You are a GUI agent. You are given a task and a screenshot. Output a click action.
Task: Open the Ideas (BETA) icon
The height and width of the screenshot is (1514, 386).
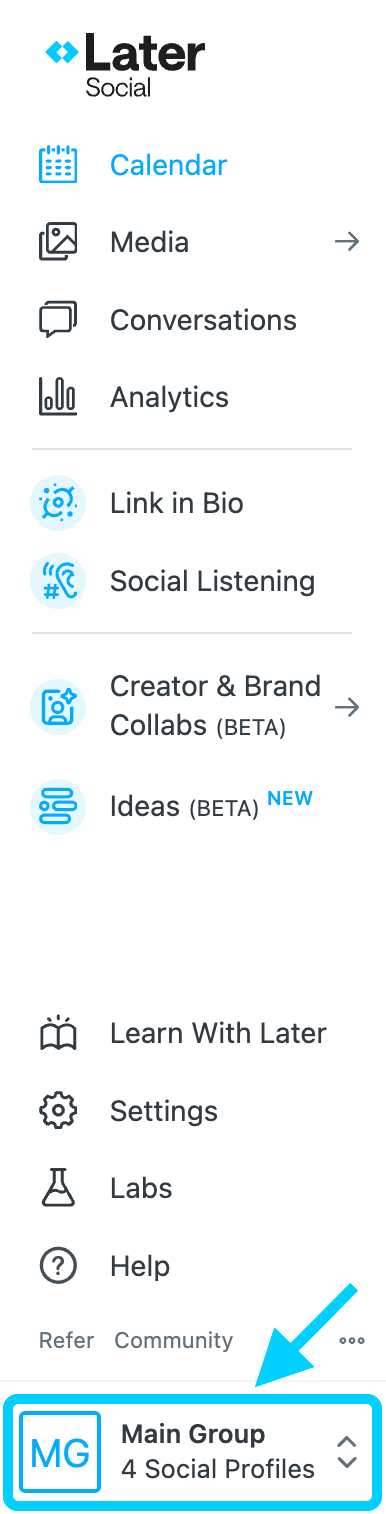(58, 806)
